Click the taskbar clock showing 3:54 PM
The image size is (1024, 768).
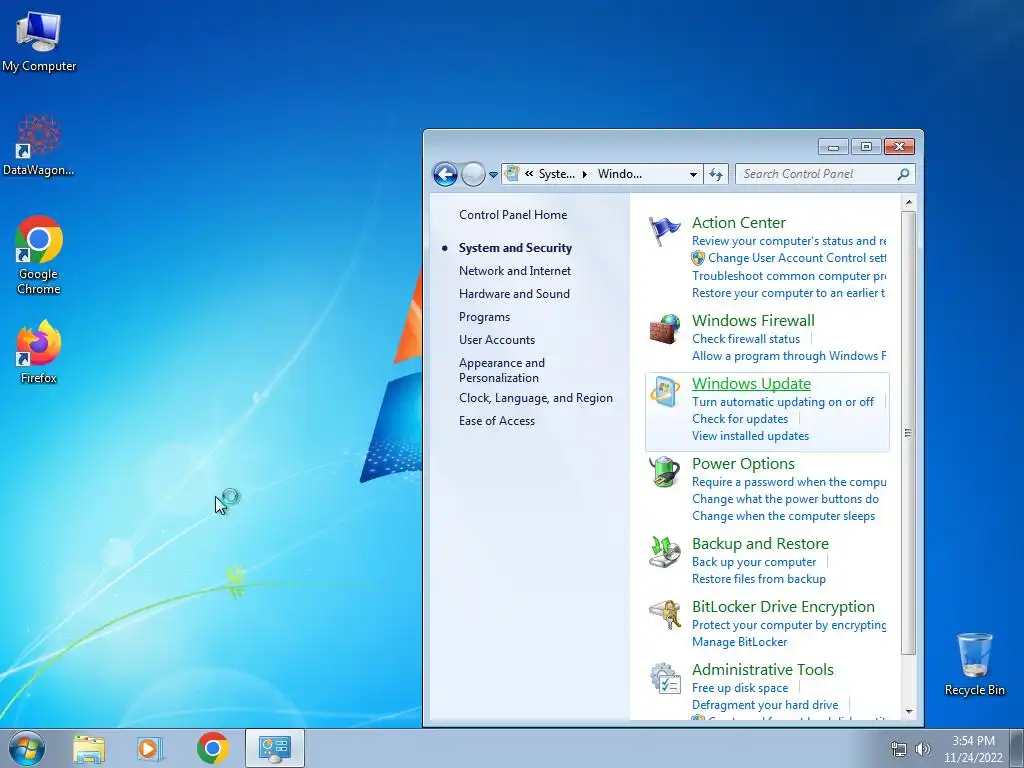[973, 749]
